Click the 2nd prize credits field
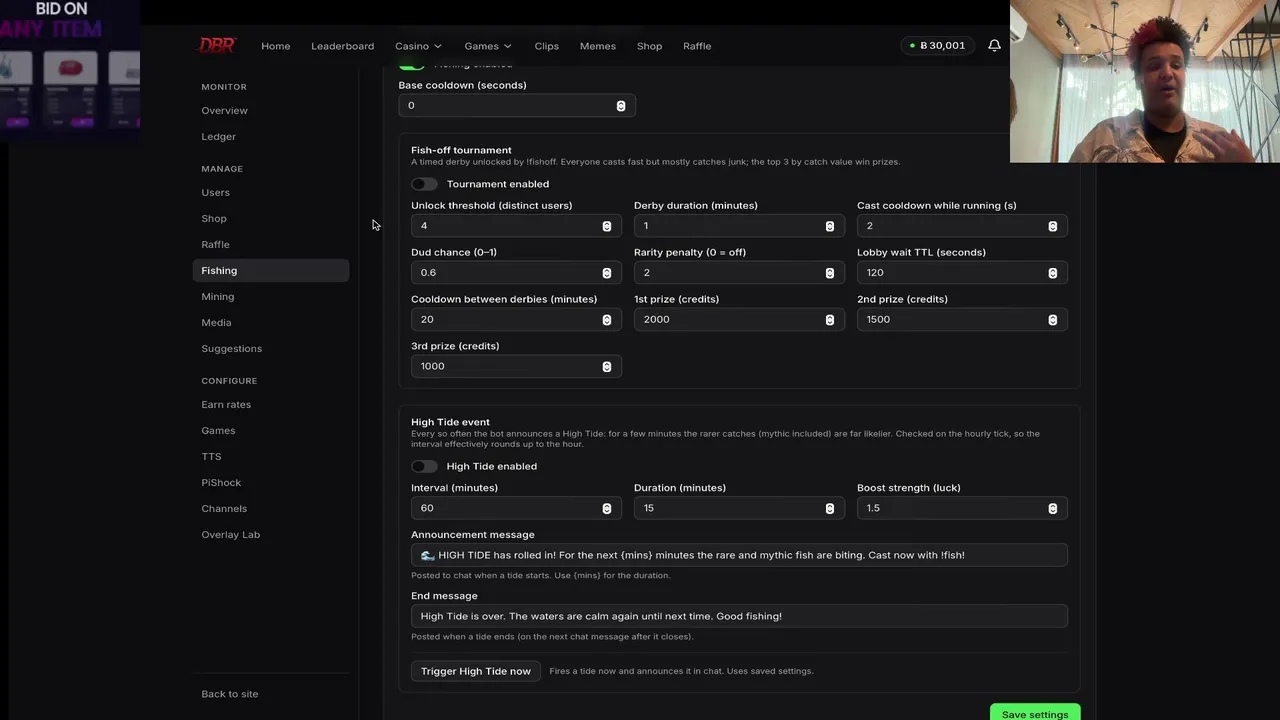The width and height of the screenshot is (1280, 720). [x=962, y=319]
